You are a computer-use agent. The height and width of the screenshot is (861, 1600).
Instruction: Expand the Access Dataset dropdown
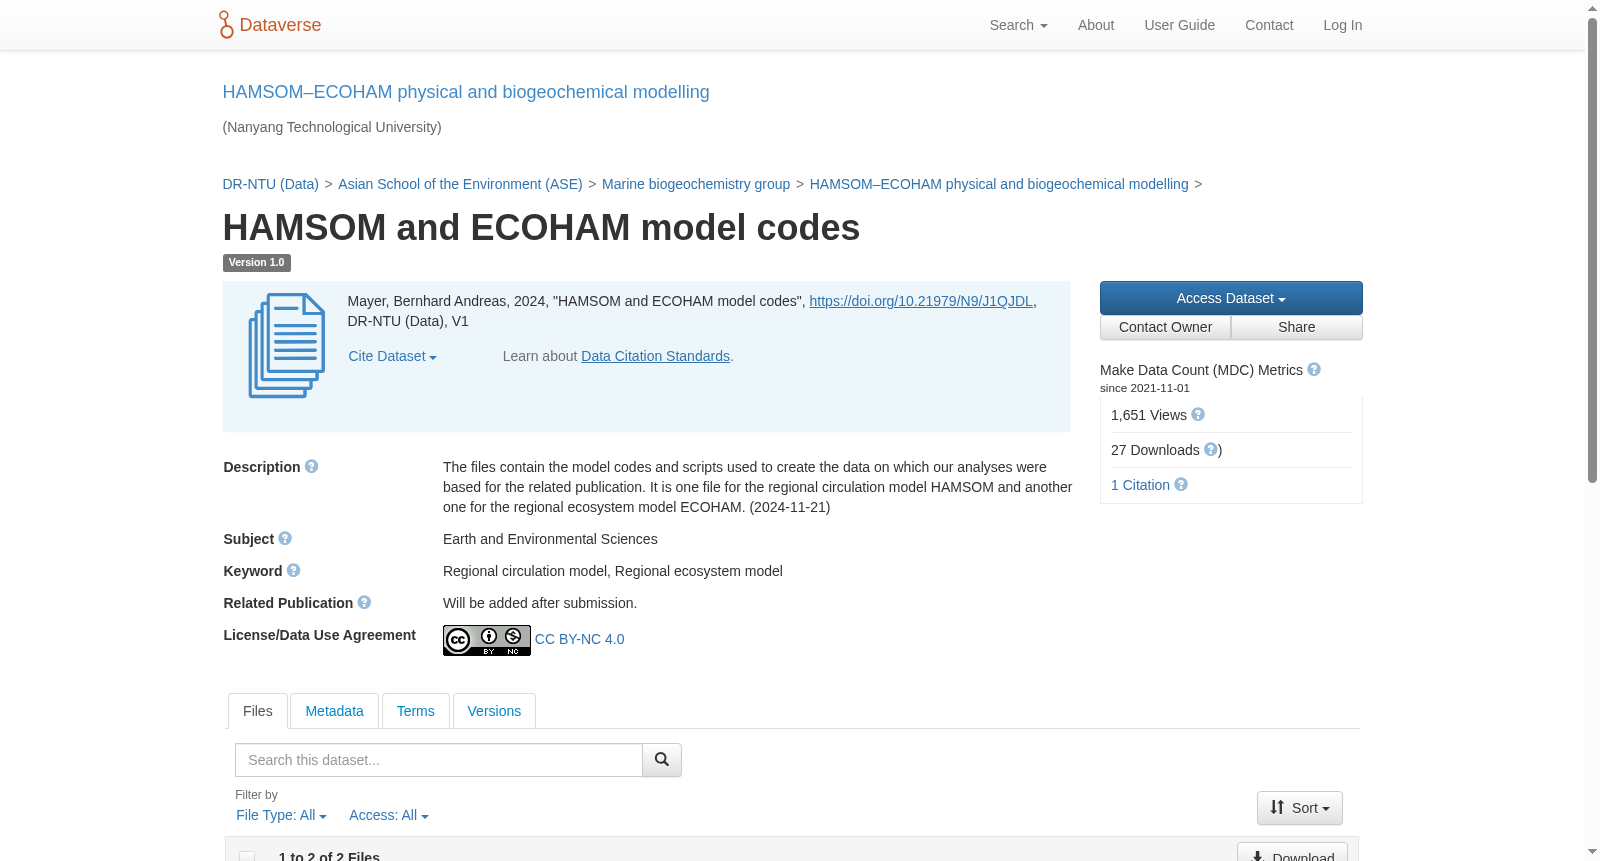pyautogui.click(x=1231, y=298)
